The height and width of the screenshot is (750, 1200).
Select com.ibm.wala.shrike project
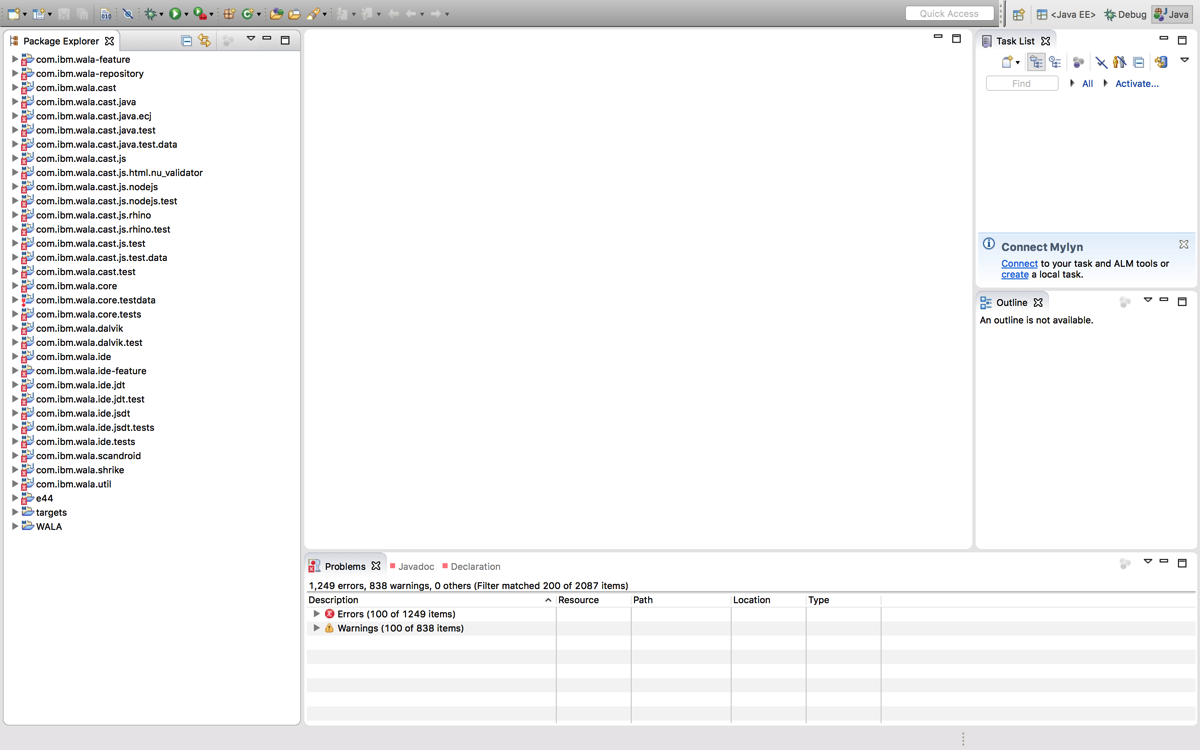pos(80,470)
